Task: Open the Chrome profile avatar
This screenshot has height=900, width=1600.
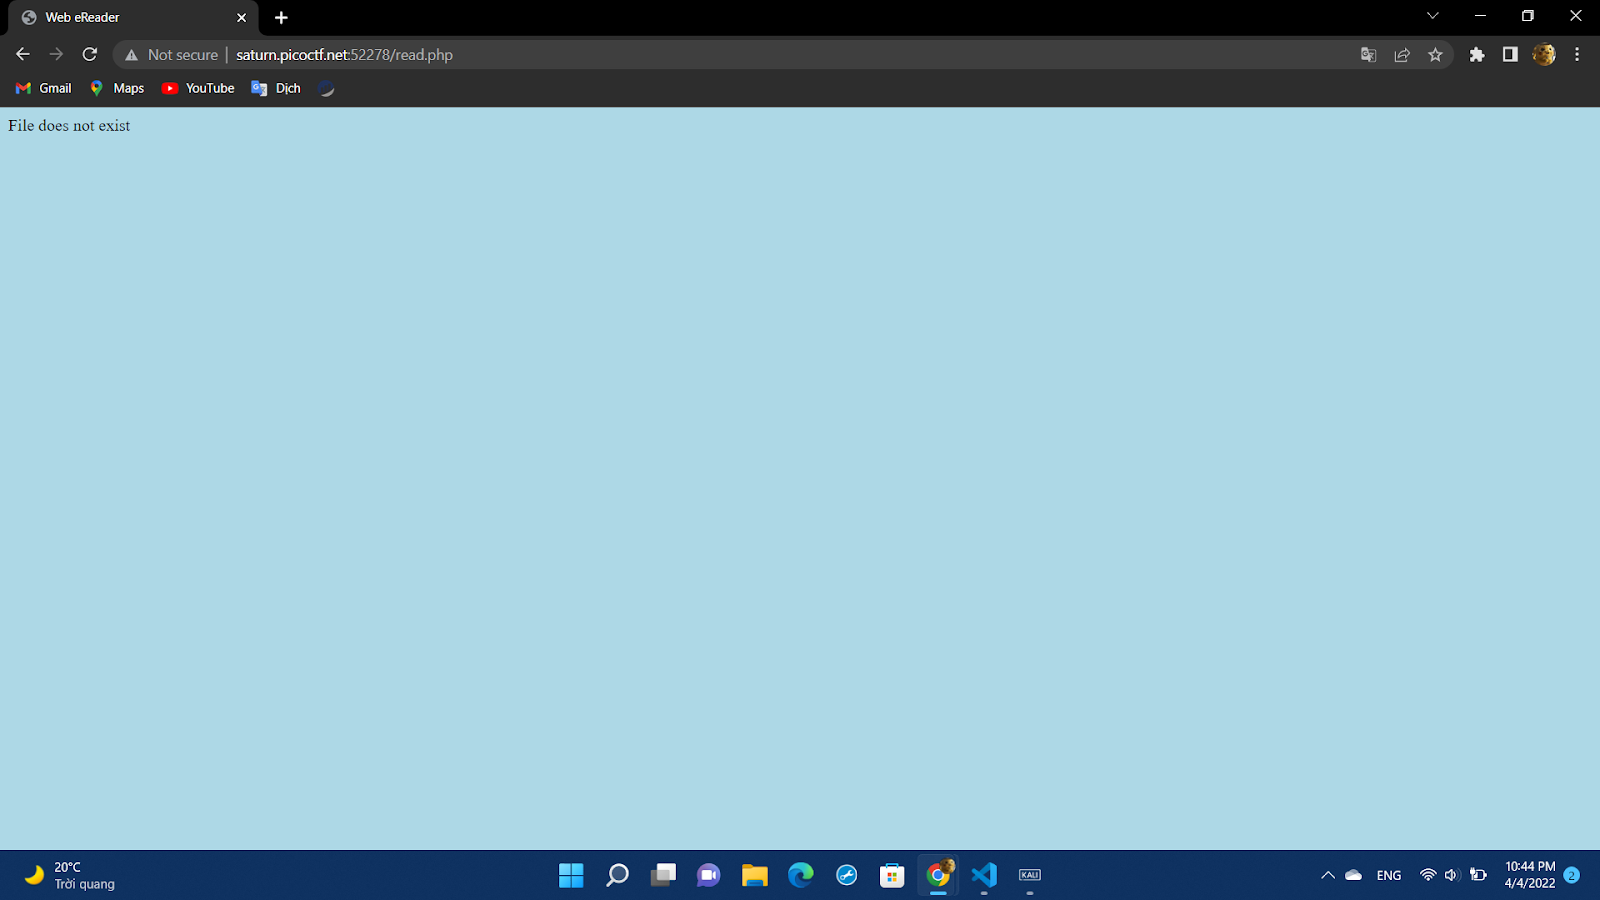Action: coord(1544,55)
